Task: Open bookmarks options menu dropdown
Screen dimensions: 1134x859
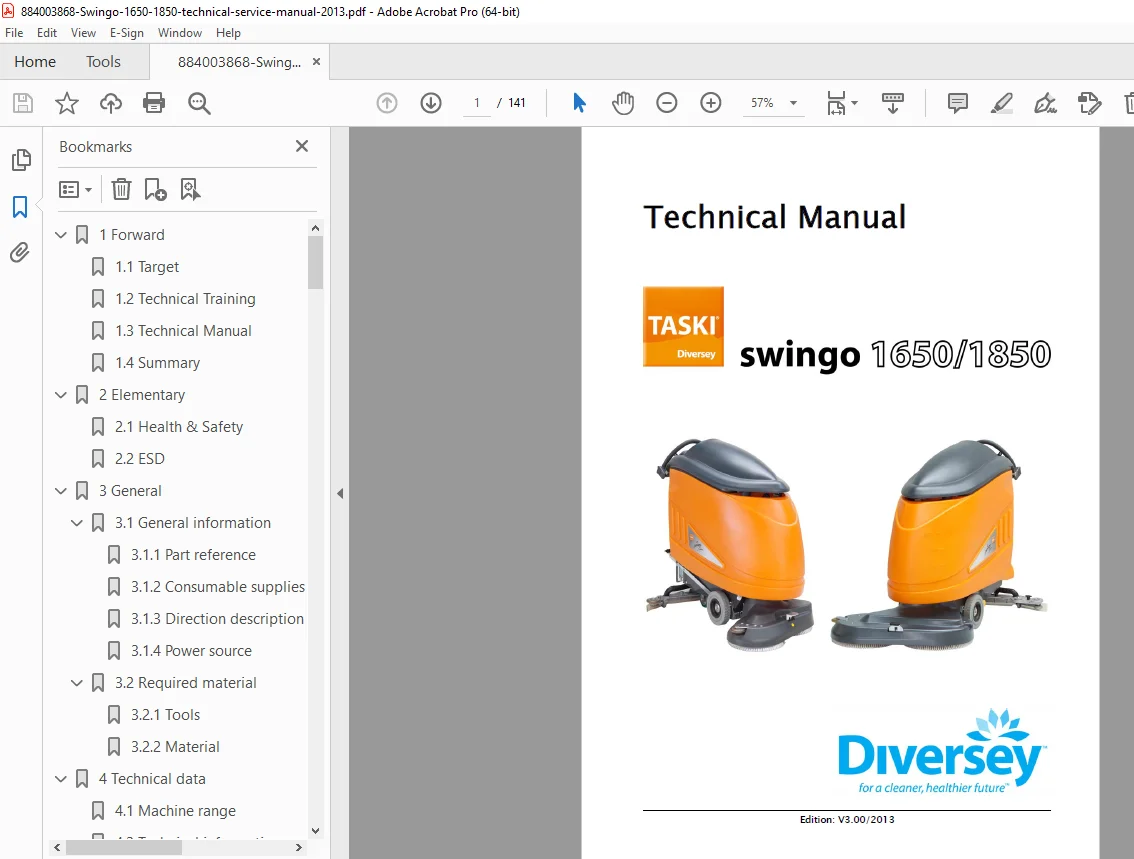Action: click(75, 189)
